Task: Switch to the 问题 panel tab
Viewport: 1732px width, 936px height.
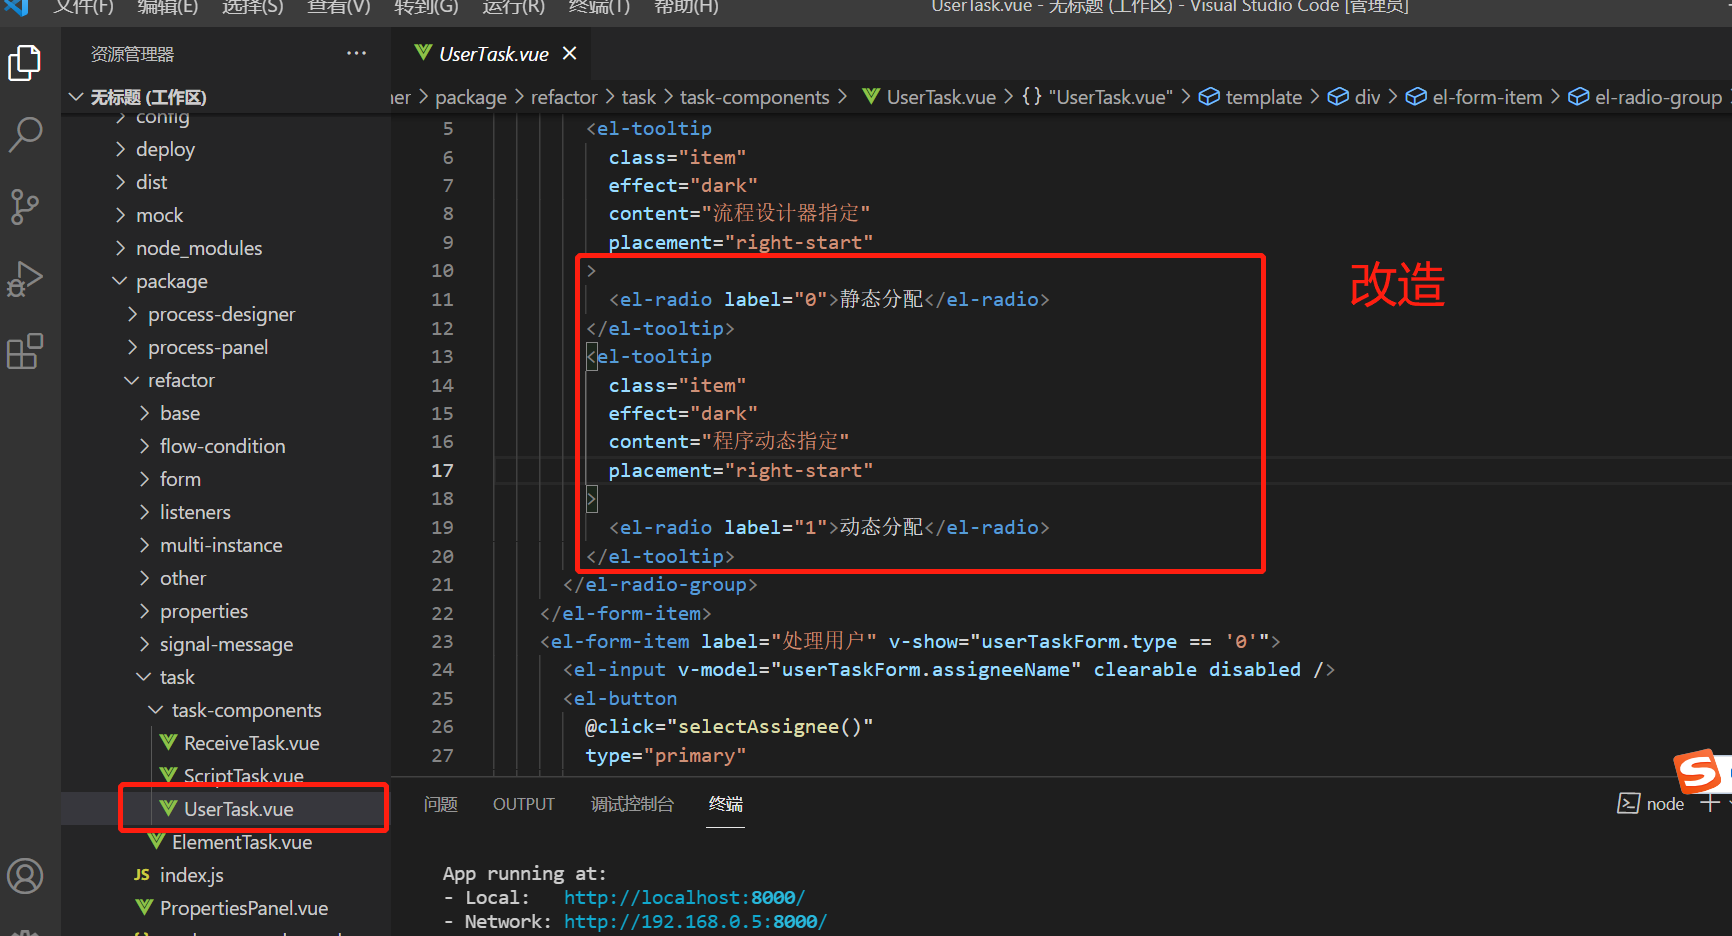Action: pyautogui.click(x=441, y=804)
